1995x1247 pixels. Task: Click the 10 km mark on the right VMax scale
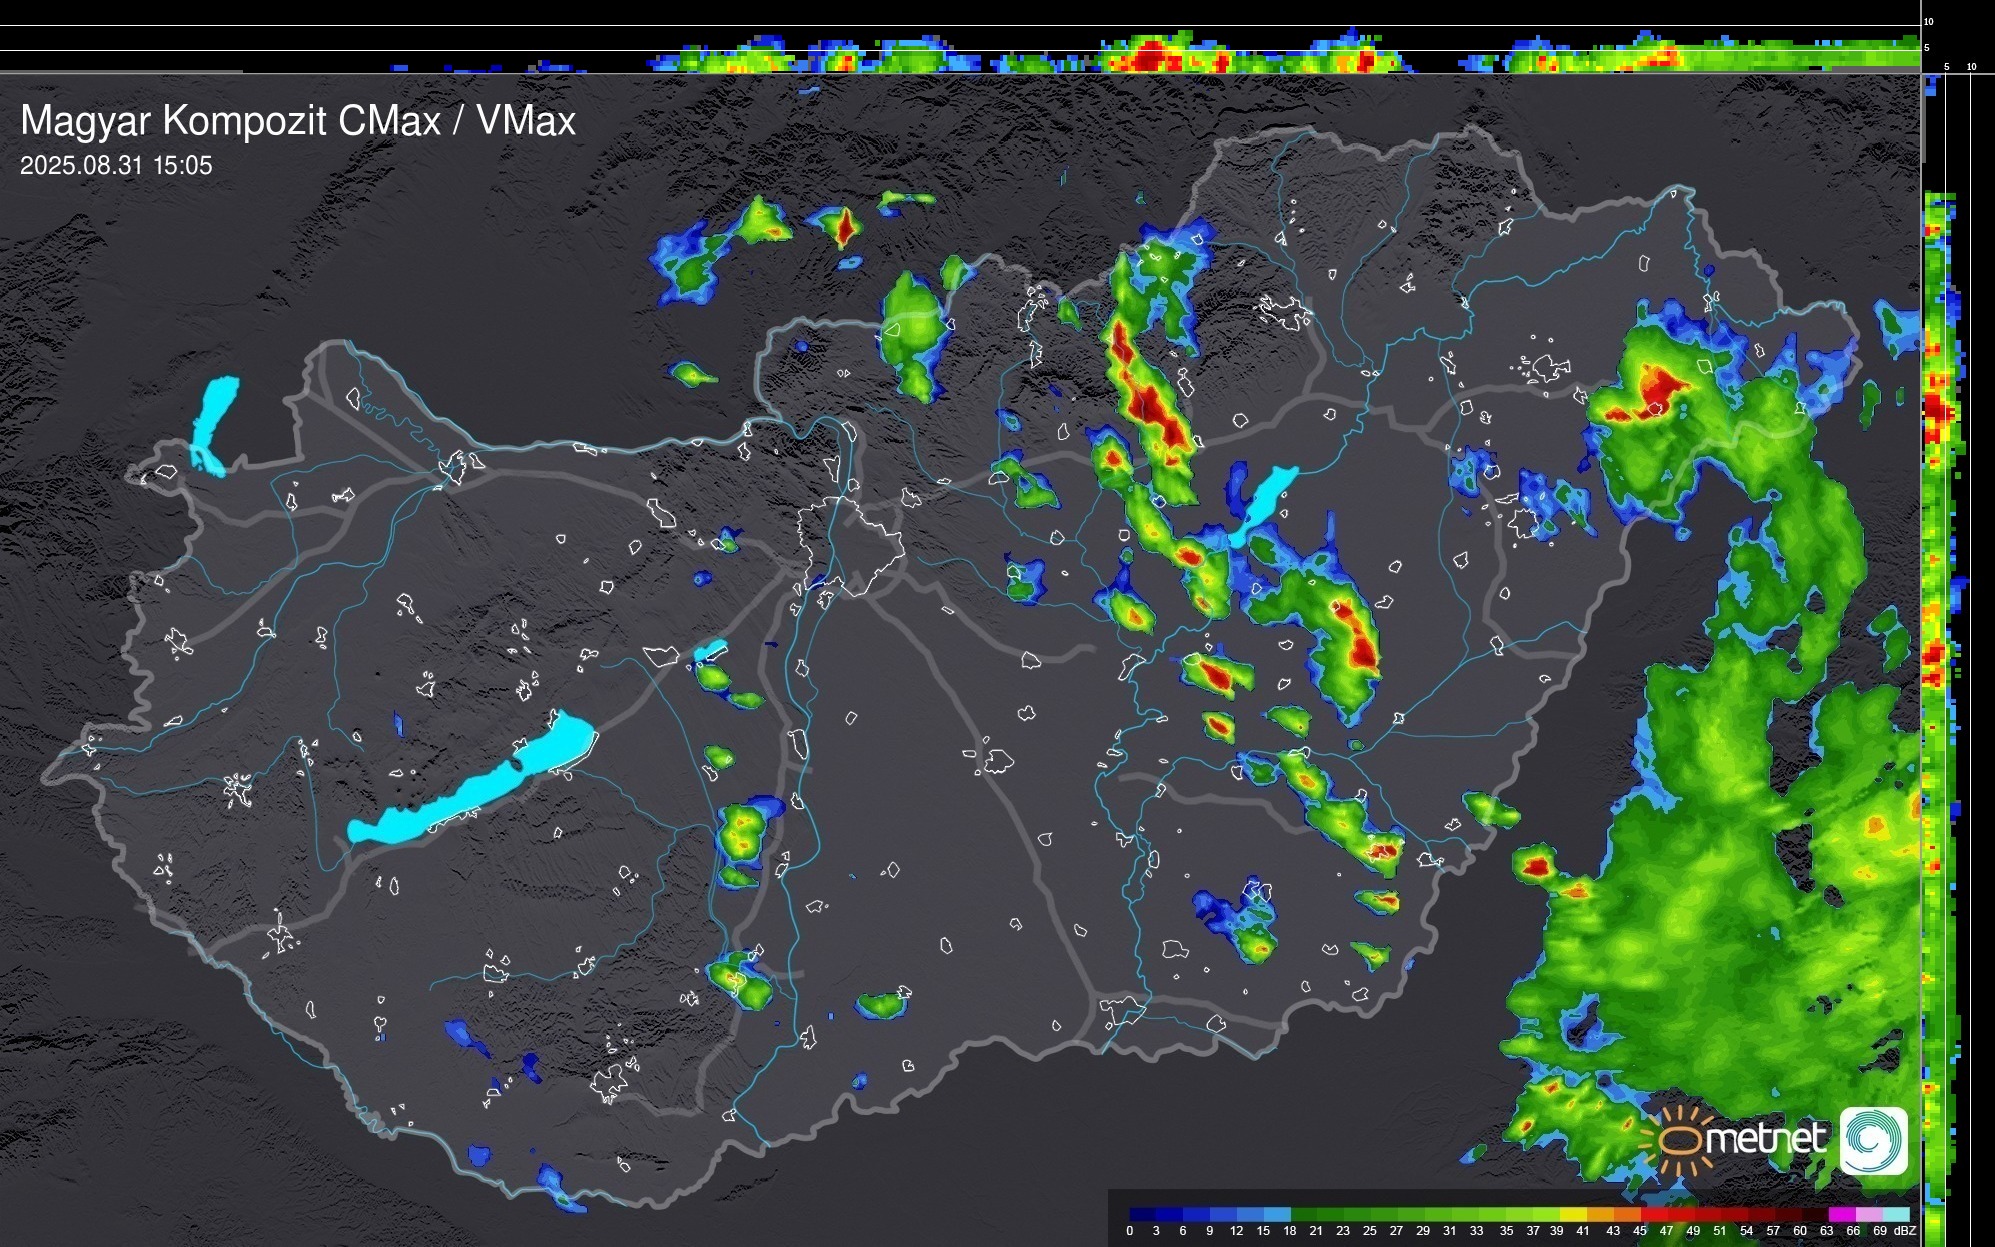click(1971, 67)
